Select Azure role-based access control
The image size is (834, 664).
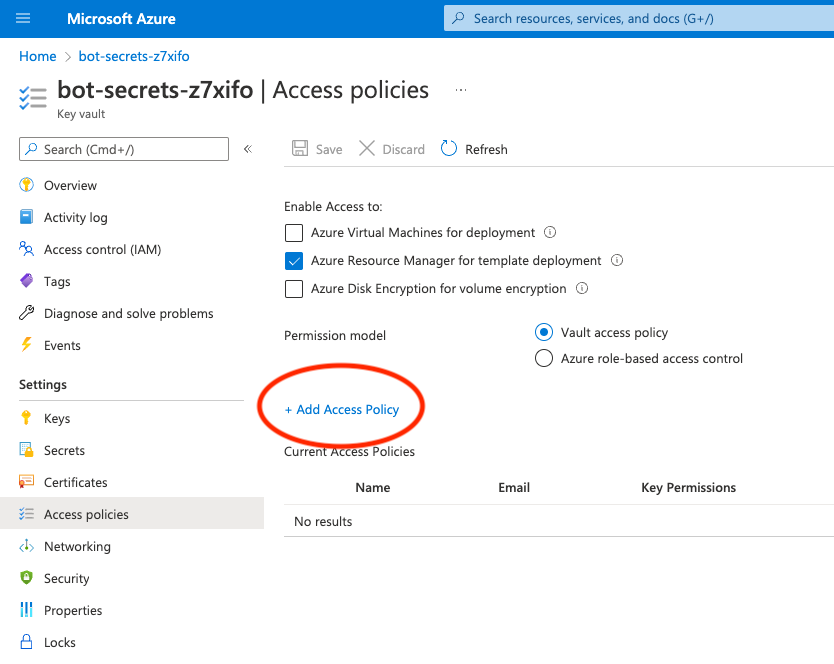(x=544, y=358)
